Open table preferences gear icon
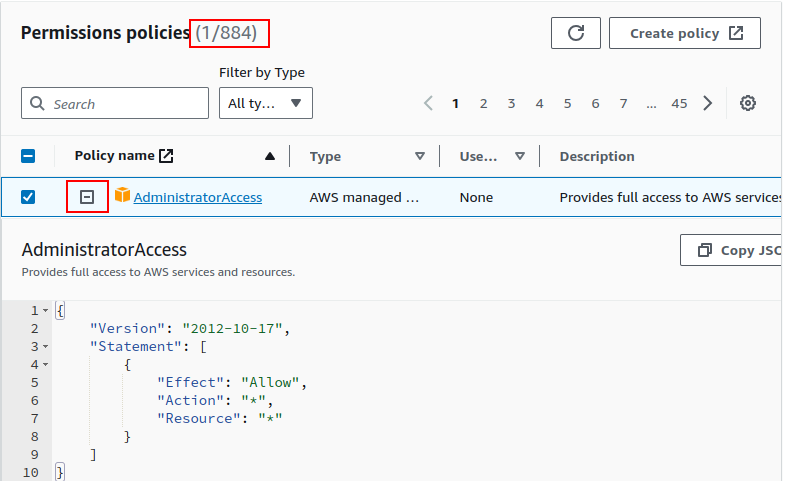 click(747, 103)
